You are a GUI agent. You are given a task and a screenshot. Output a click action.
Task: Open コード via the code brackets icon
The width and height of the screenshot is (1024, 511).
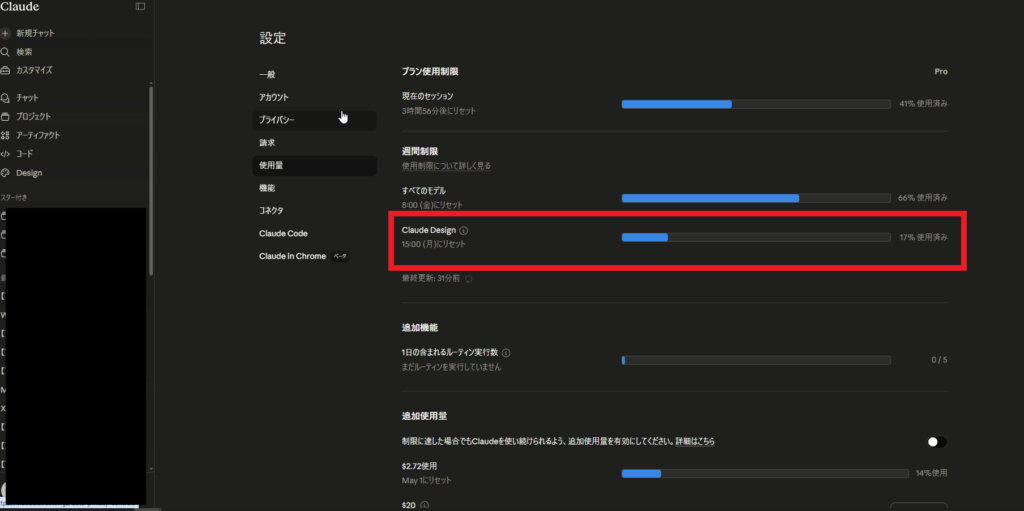(6, 154)
